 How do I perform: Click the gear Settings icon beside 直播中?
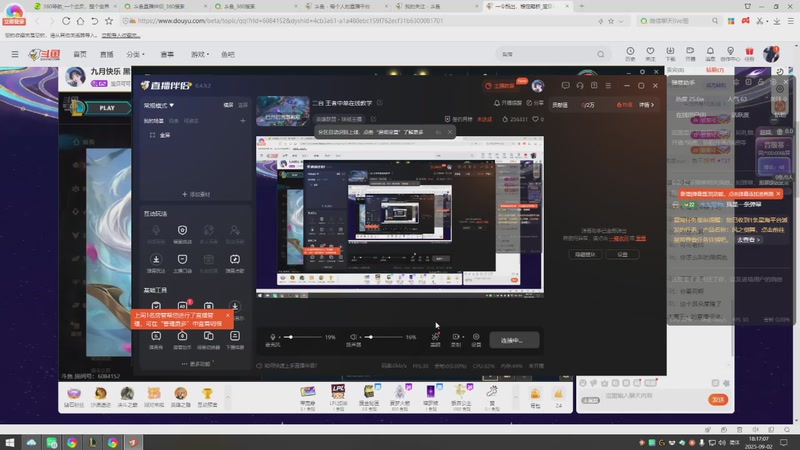(x=476, y=337)
